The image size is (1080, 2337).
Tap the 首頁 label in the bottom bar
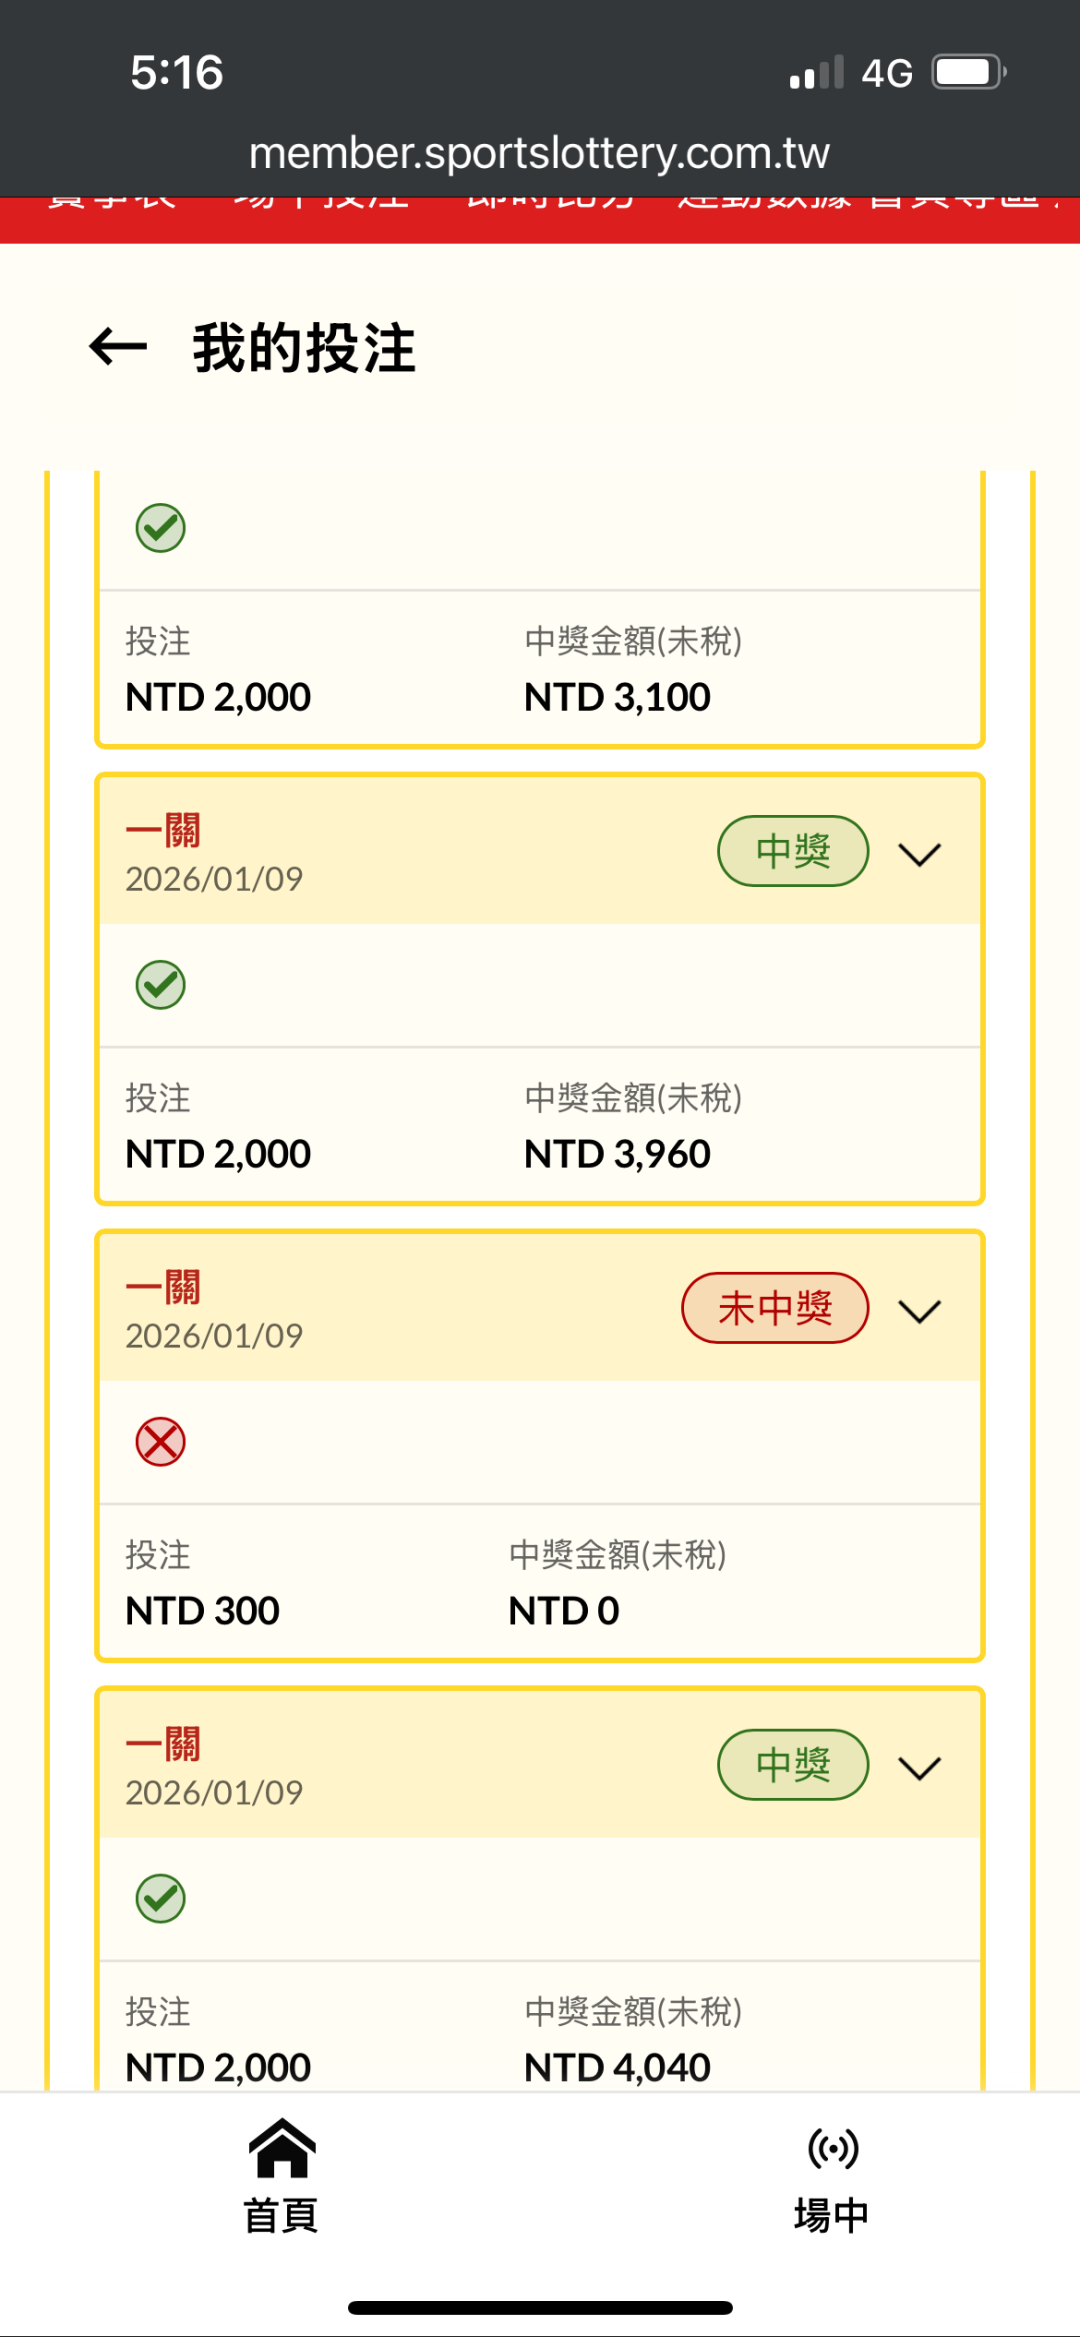[x=282, y=2215]
